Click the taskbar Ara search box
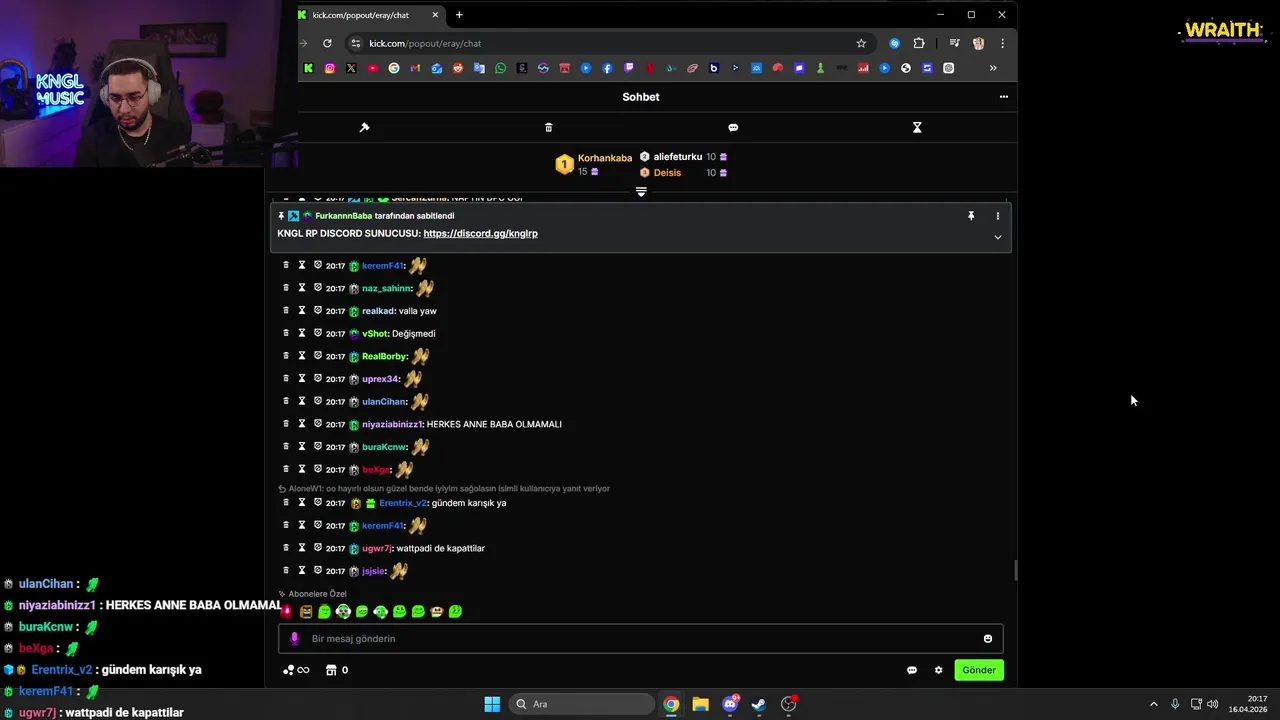The width and height of the screenshot is (1280, 720). pyautogui.click(x=580, y=704)
